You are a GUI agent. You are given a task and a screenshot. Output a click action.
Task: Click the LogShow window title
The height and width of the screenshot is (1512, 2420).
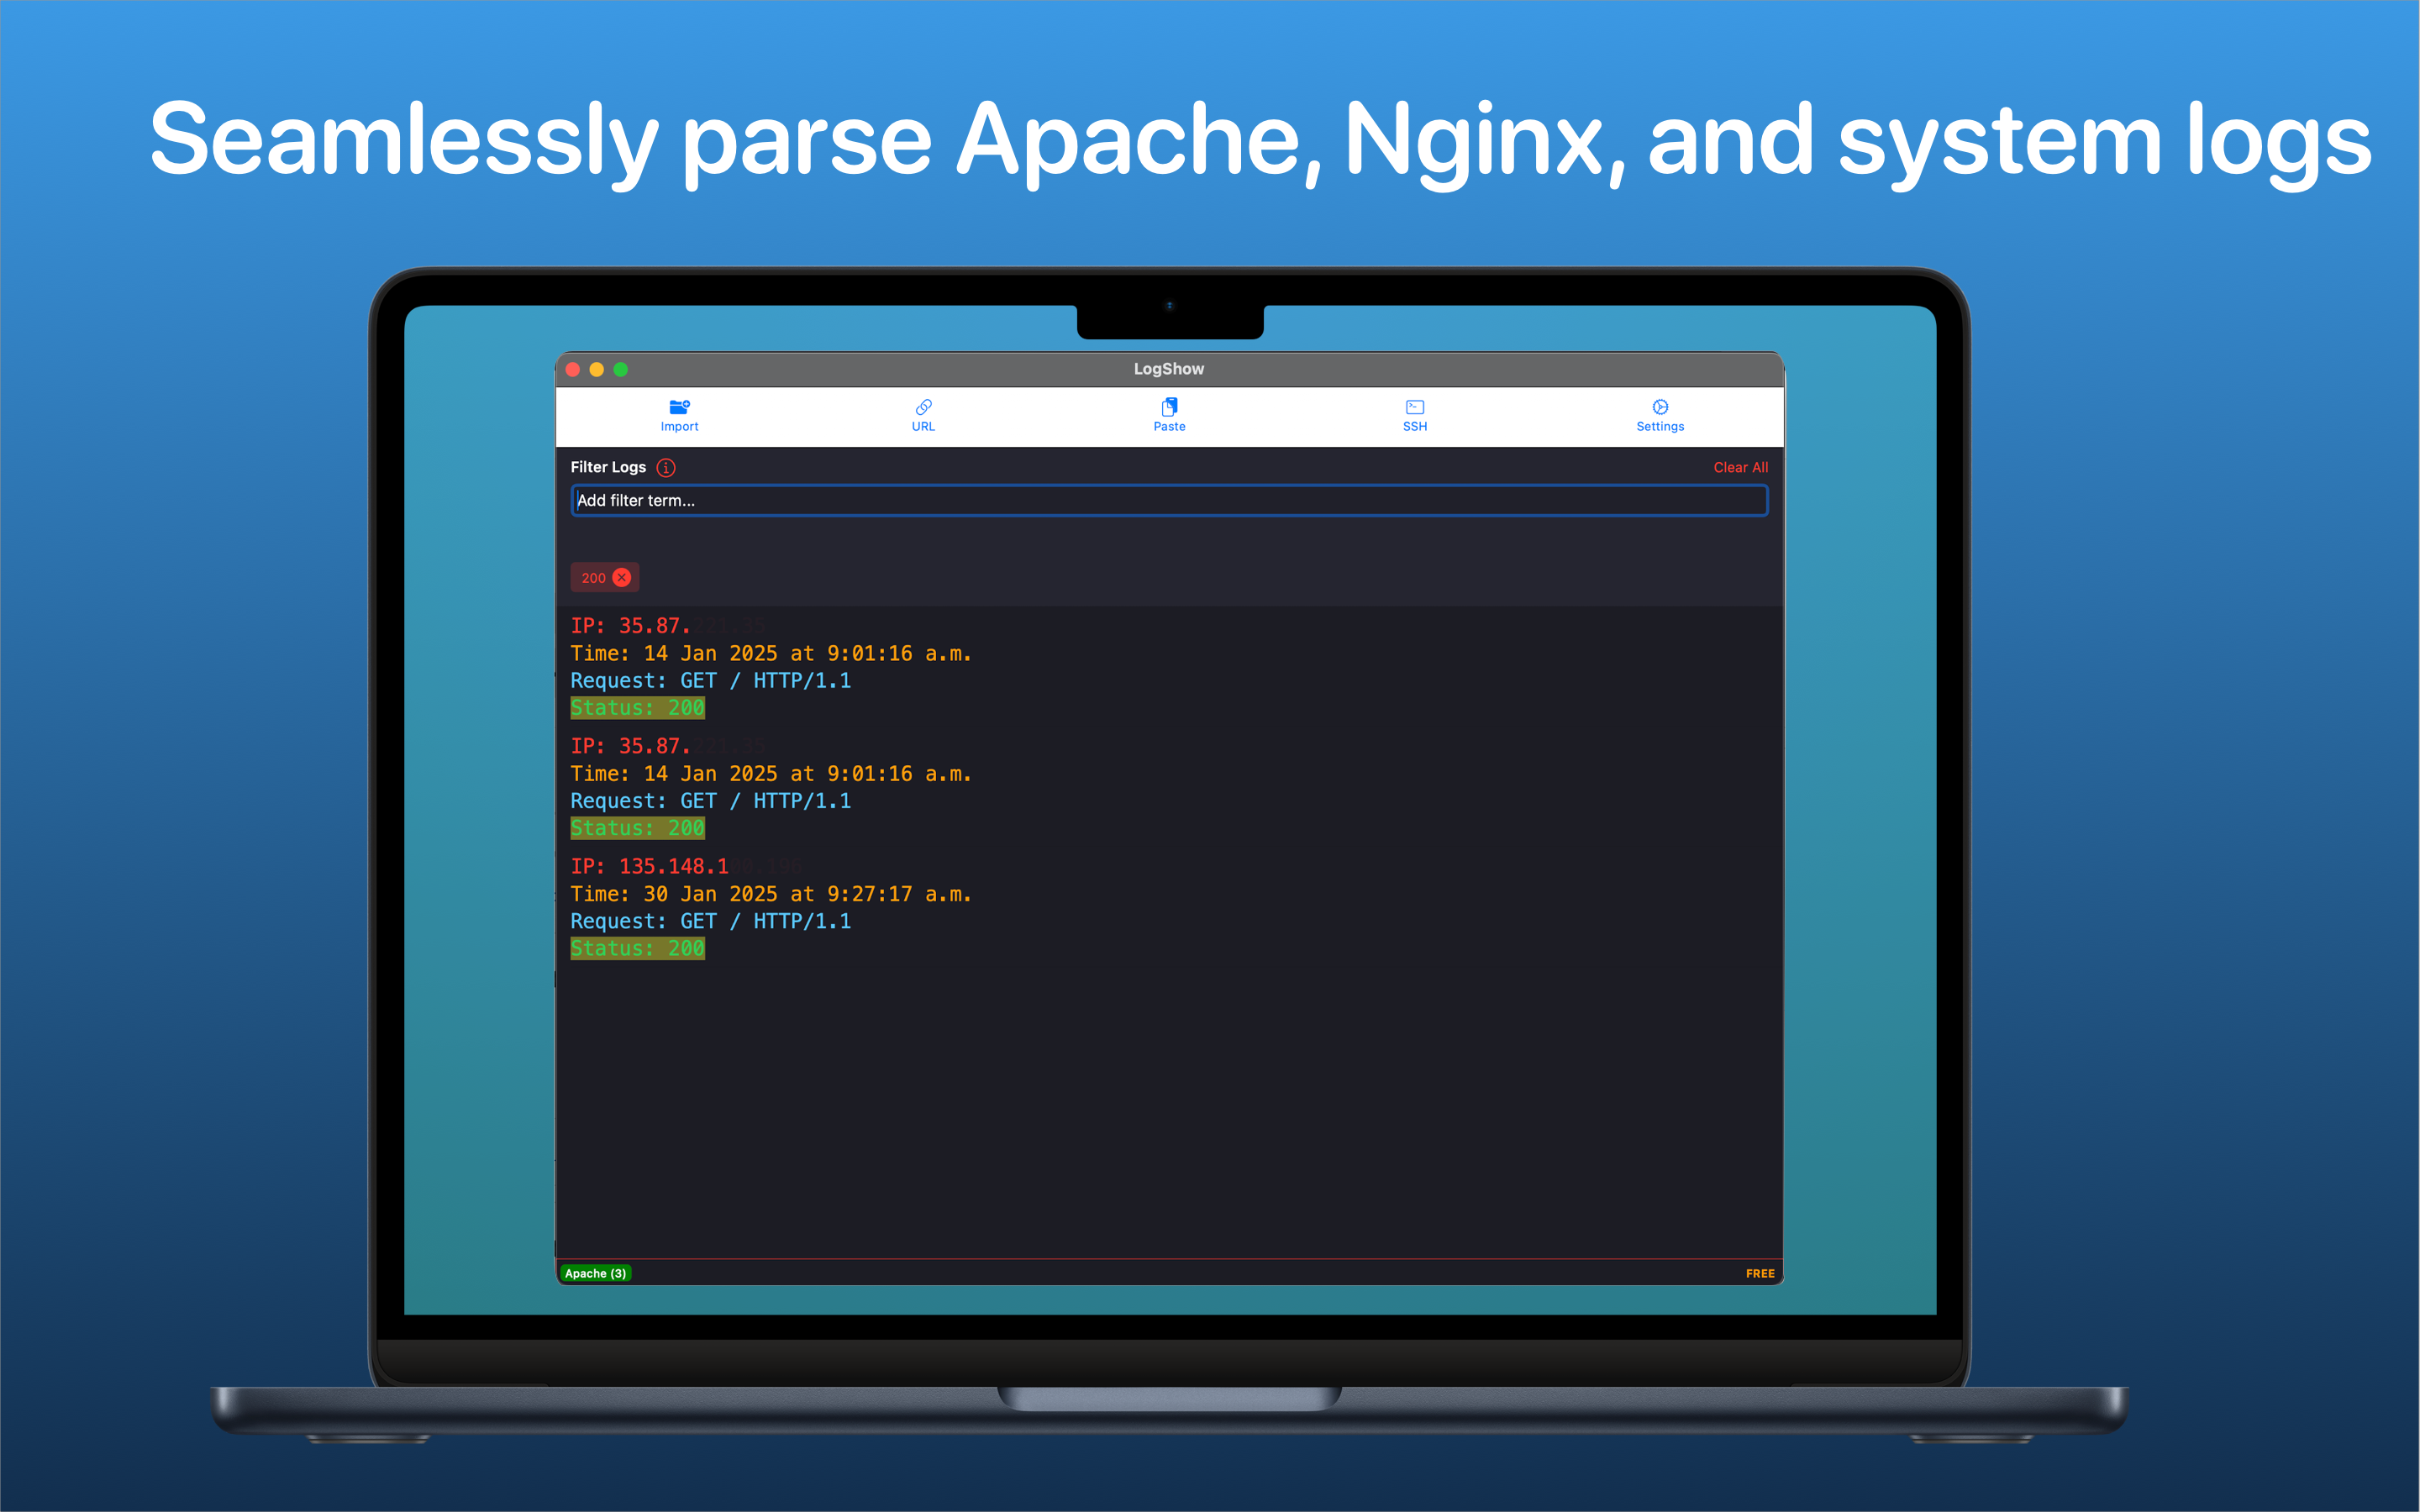1169,369
